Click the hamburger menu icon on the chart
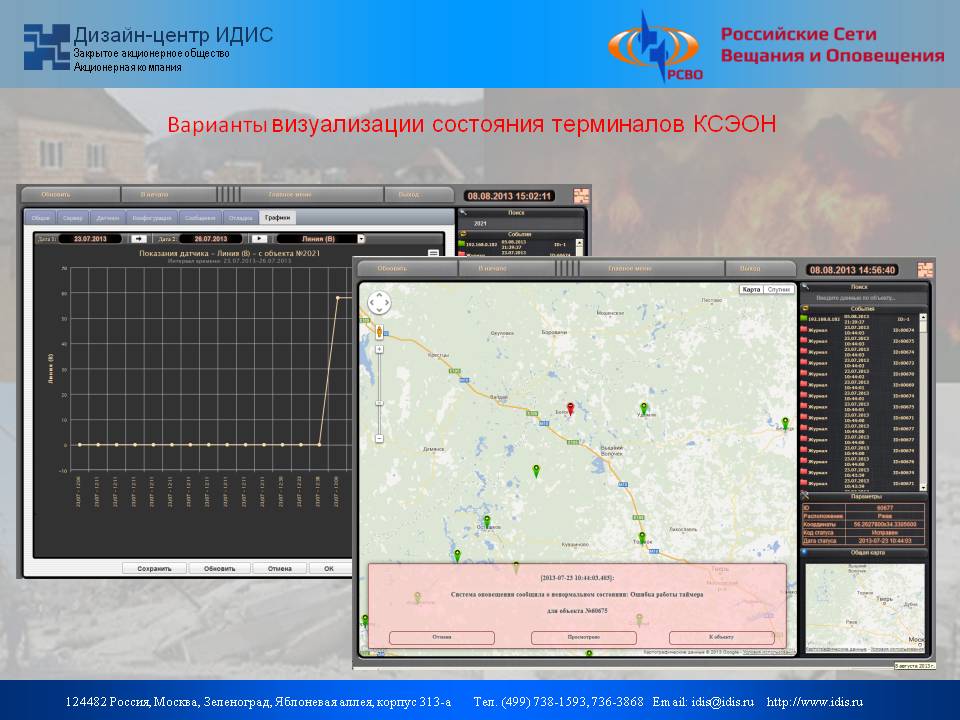Viewport: 960px width, 720px height. pos(433,253)
